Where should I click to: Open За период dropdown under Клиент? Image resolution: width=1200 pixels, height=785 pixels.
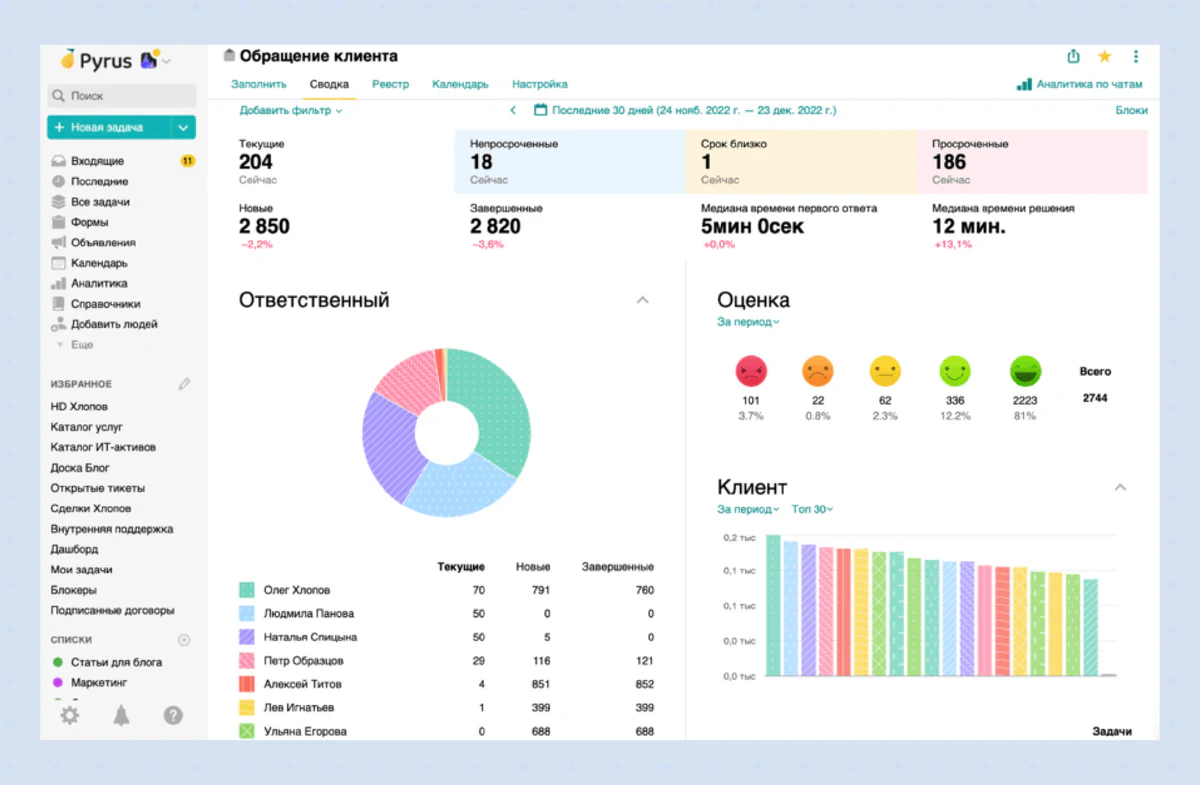[x=748, y=509]
